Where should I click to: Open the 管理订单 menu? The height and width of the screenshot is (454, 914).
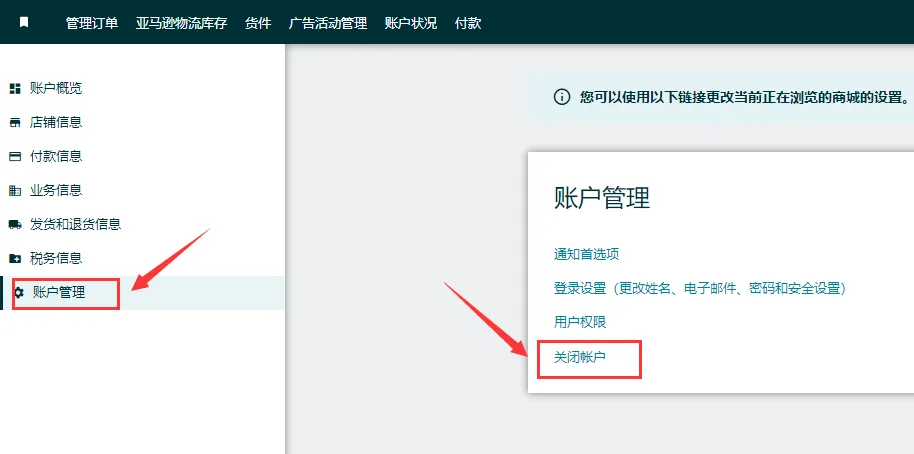(x=92, y=23)
